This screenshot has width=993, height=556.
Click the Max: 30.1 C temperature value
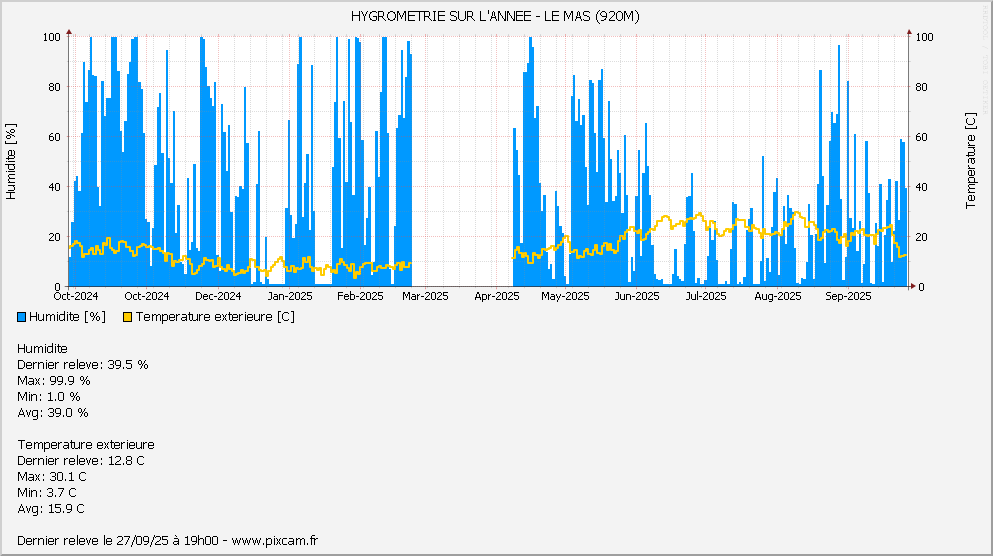pos(53,476)
